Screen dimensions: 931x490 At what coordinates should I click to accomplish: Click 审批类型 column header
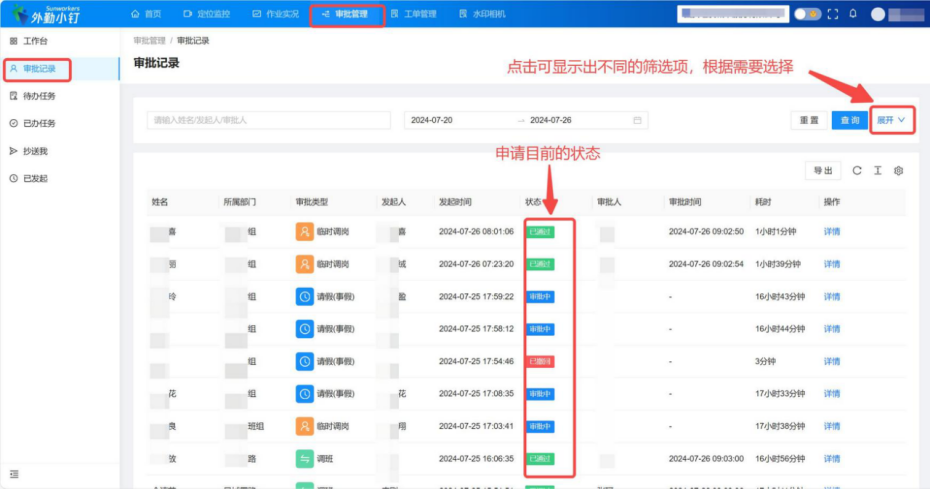pyautogui.click(x=312, y=202)
